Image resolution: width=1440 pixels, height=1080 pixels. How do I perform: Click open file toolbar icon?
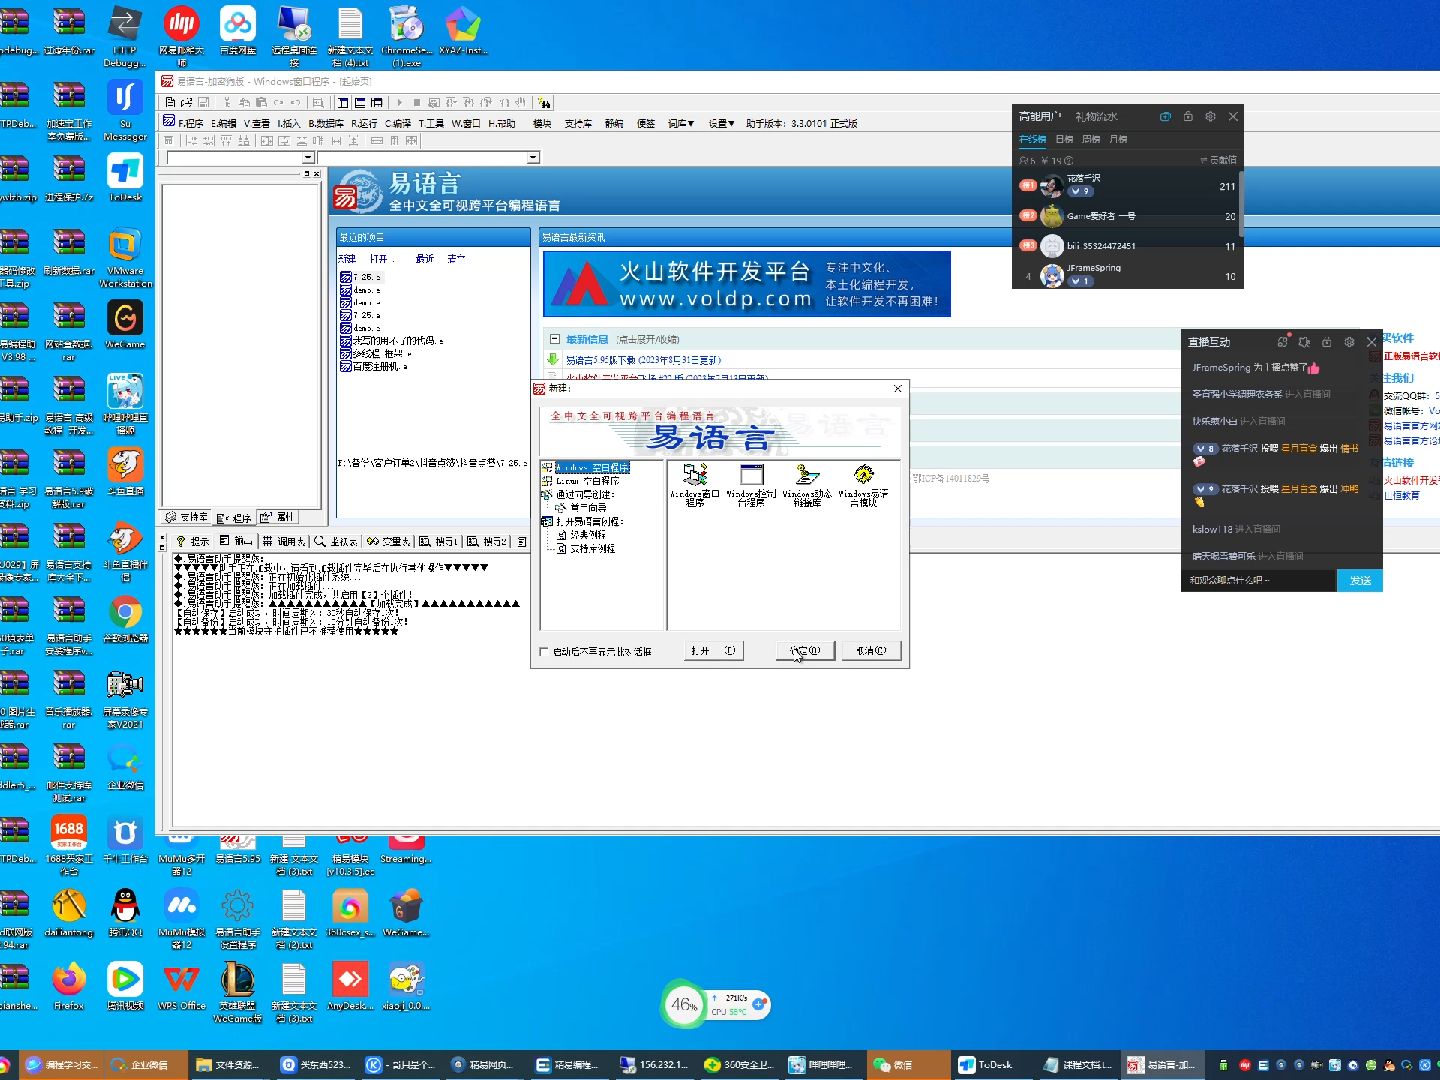click(186, 102)
